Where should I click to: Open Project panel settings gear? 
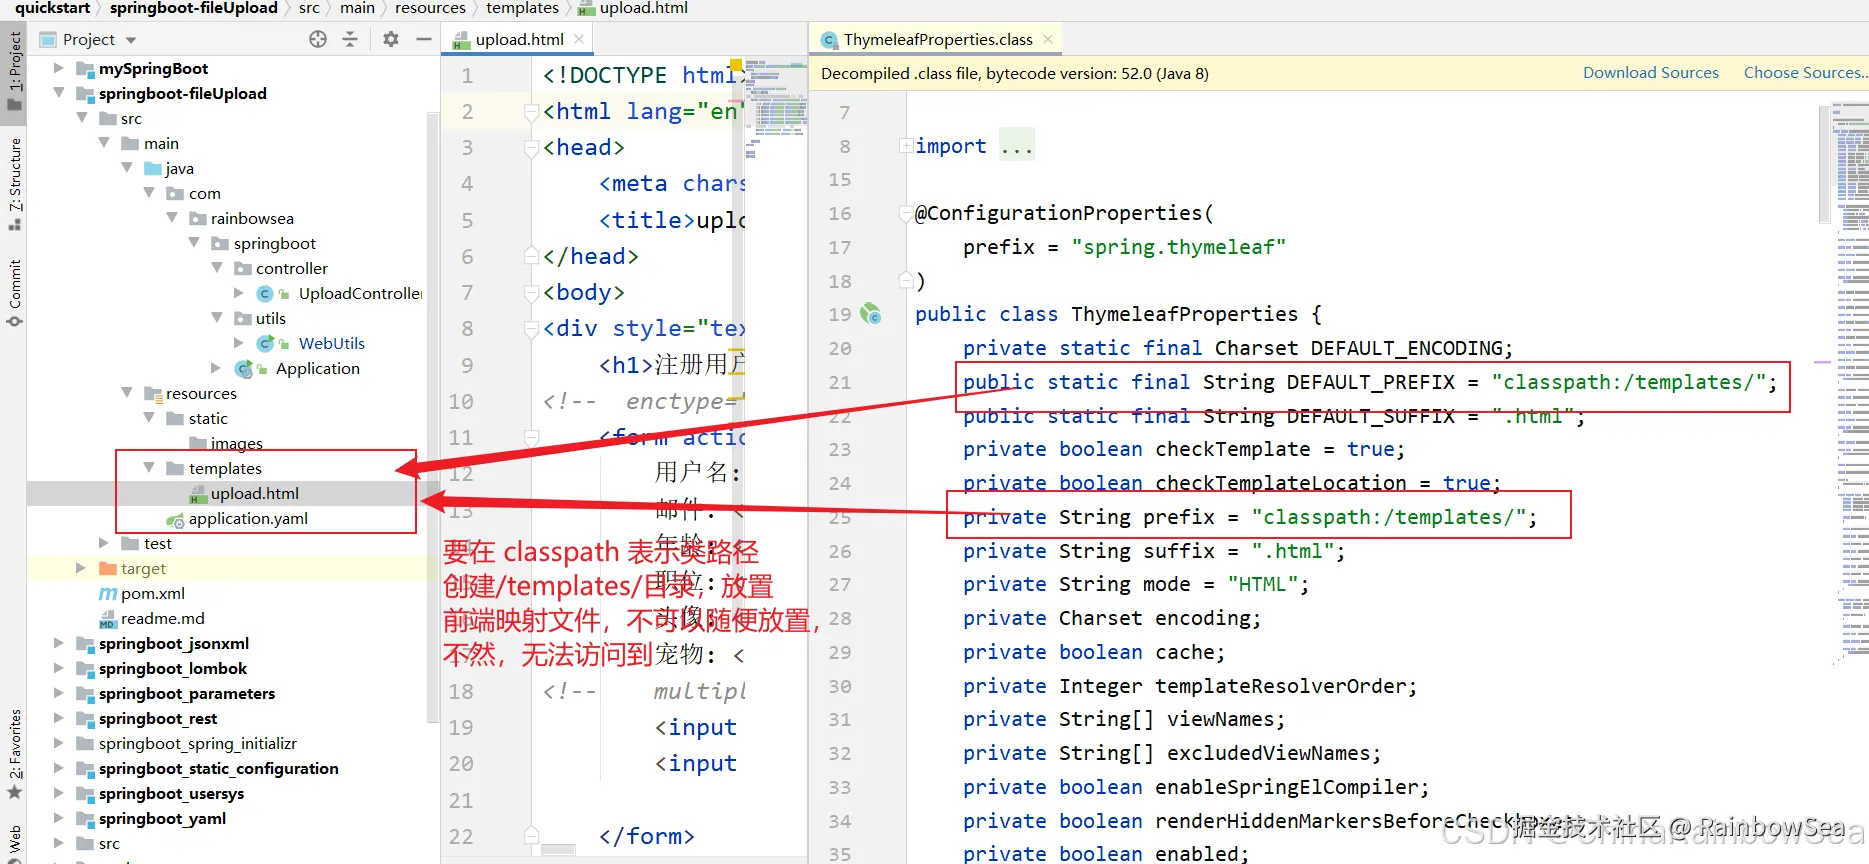[391, 39]
